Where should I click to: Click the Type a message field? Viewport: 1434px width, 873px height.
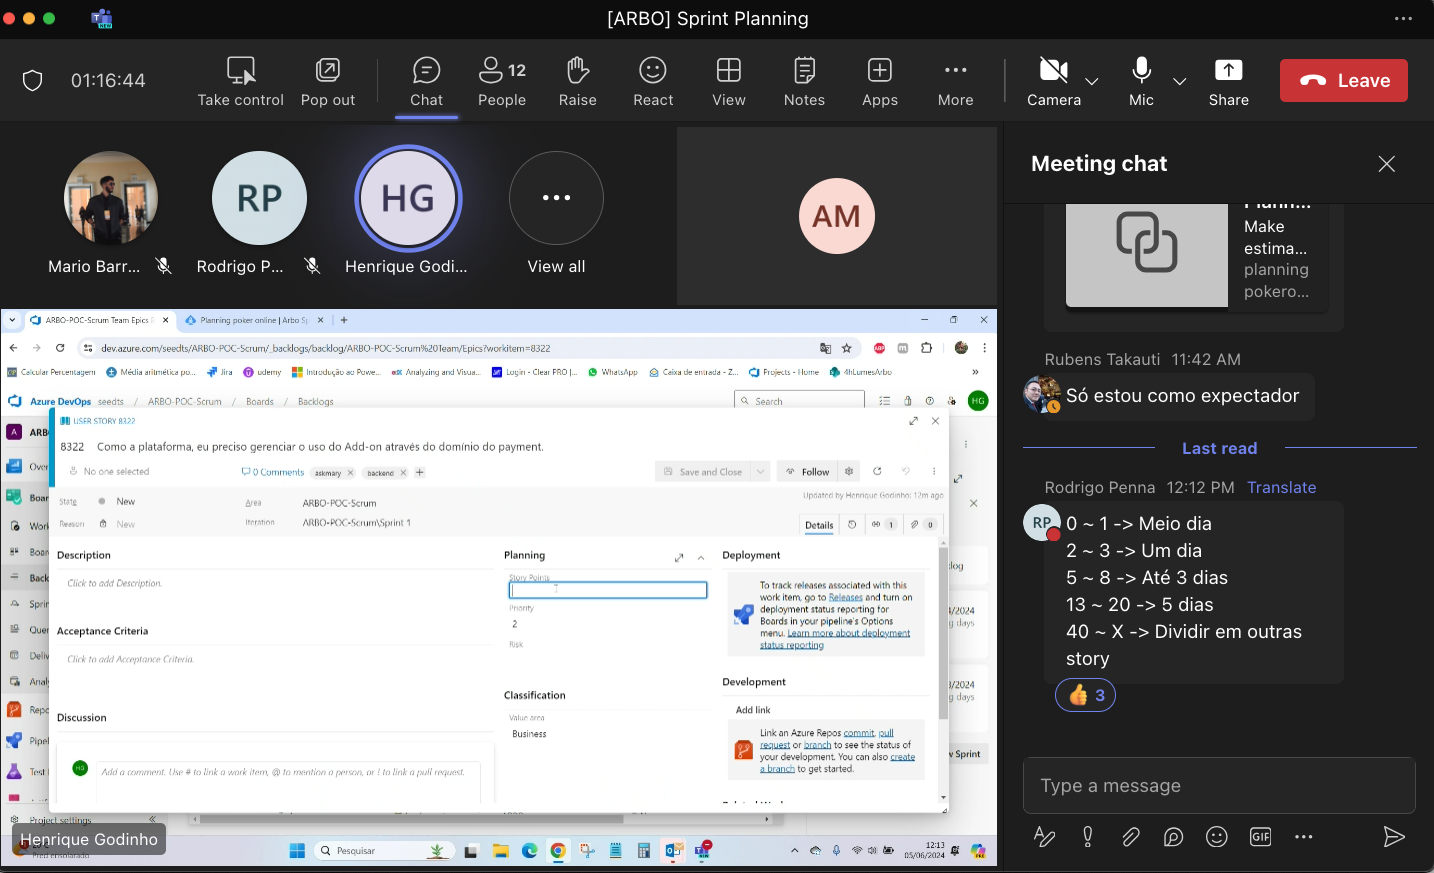(x=1218, y=786)
